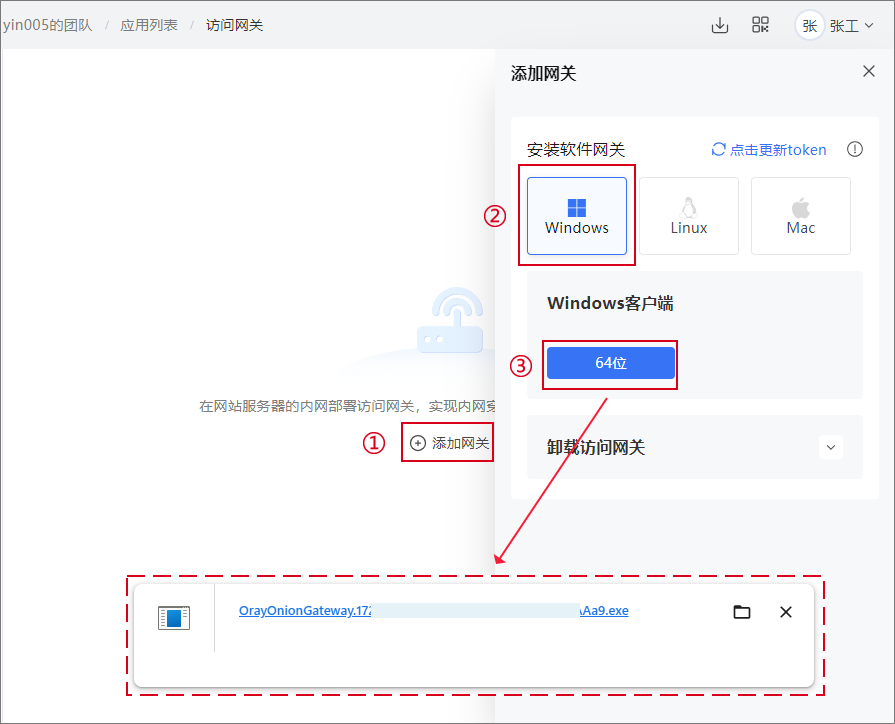Open the QR code icon in header
The image size is (895, 724).
[760, 25]
